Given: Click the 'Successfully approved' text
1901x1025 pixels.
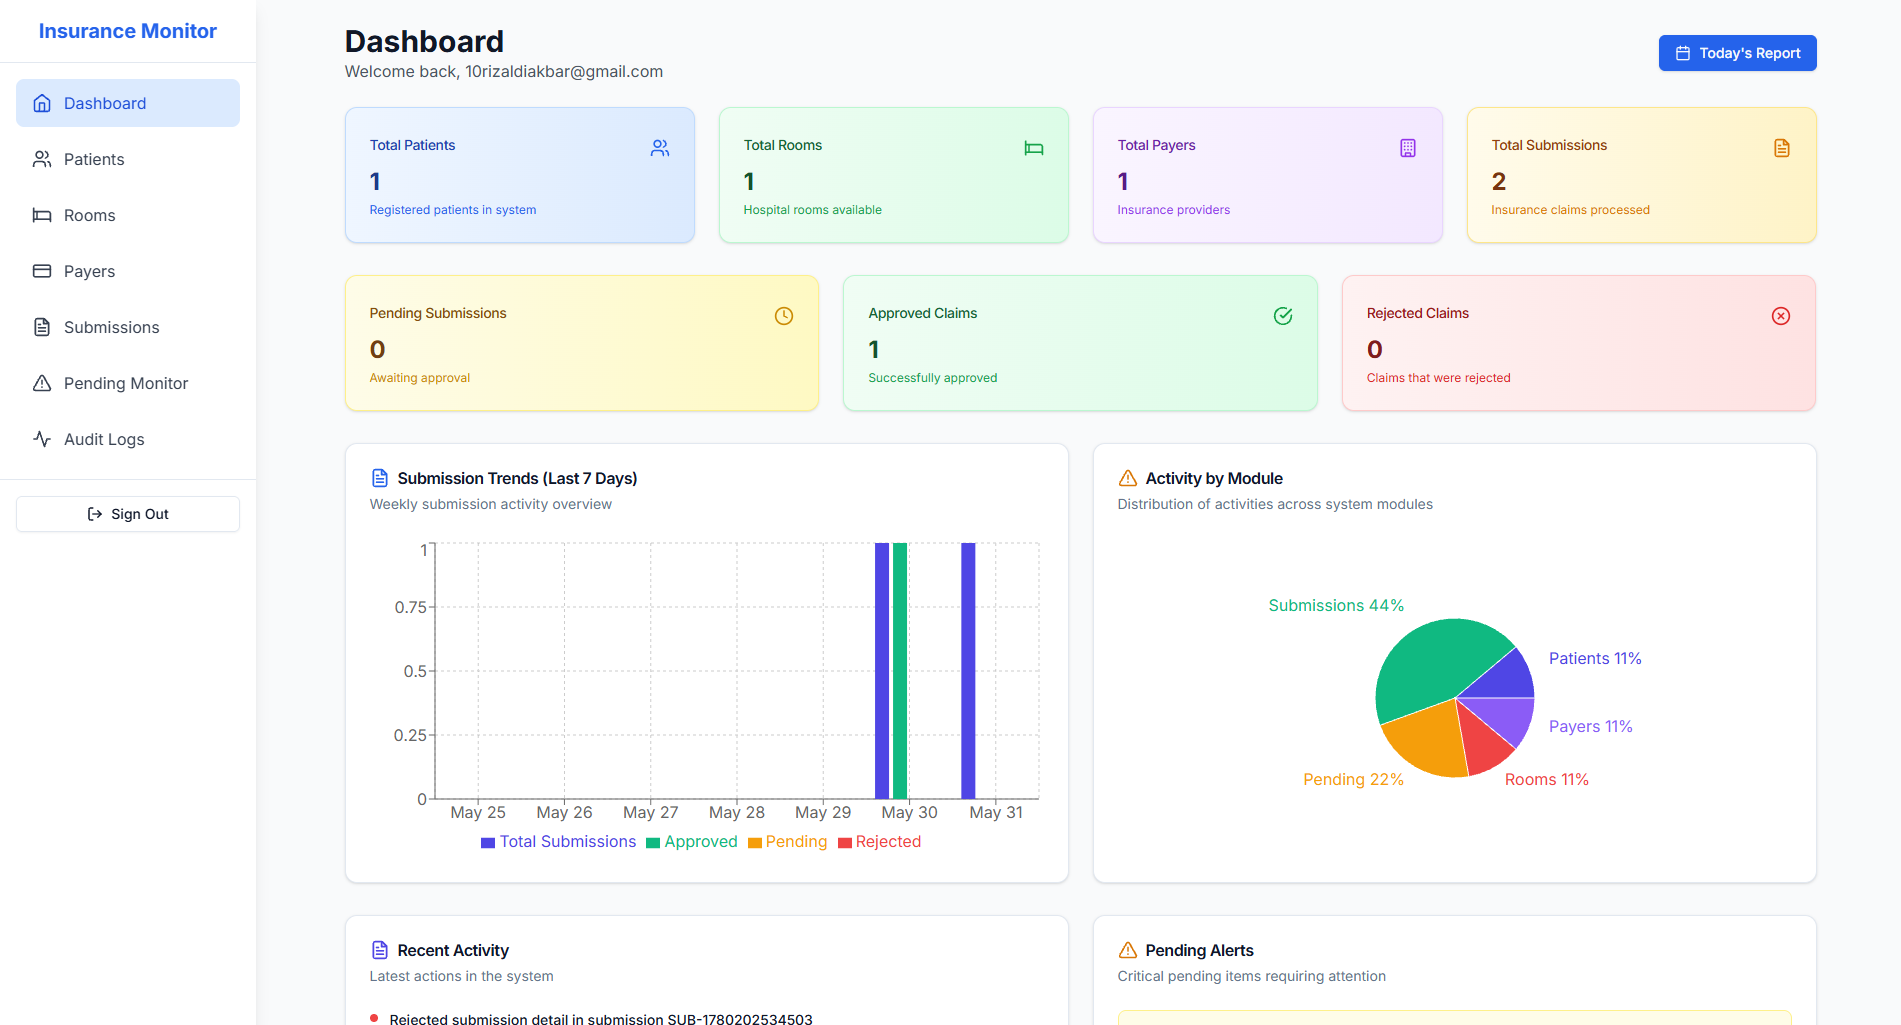Looking at the screenshot, I should (932, 378).
